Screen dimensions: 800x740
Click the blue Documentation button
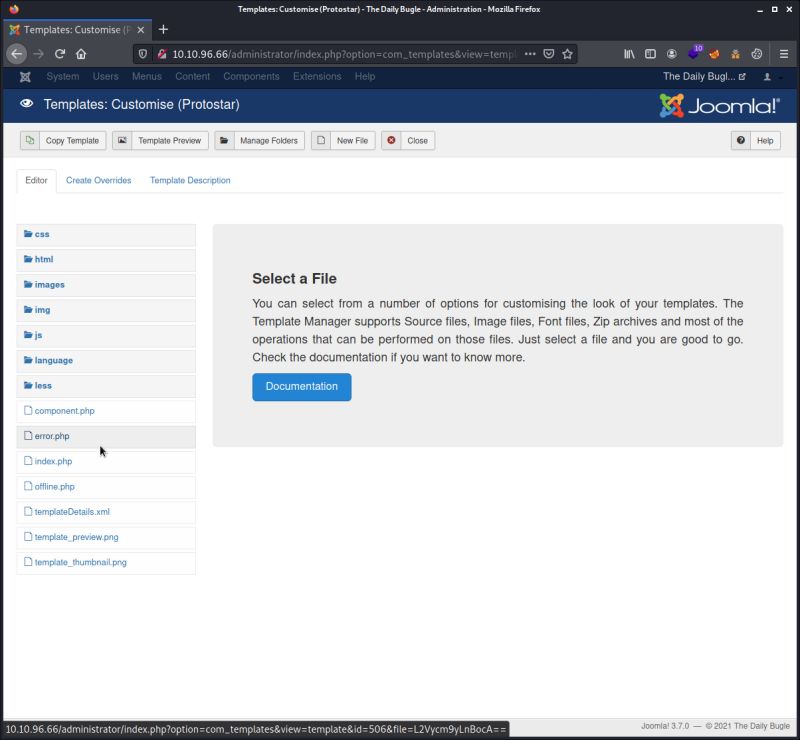click(x=302, y=387)
